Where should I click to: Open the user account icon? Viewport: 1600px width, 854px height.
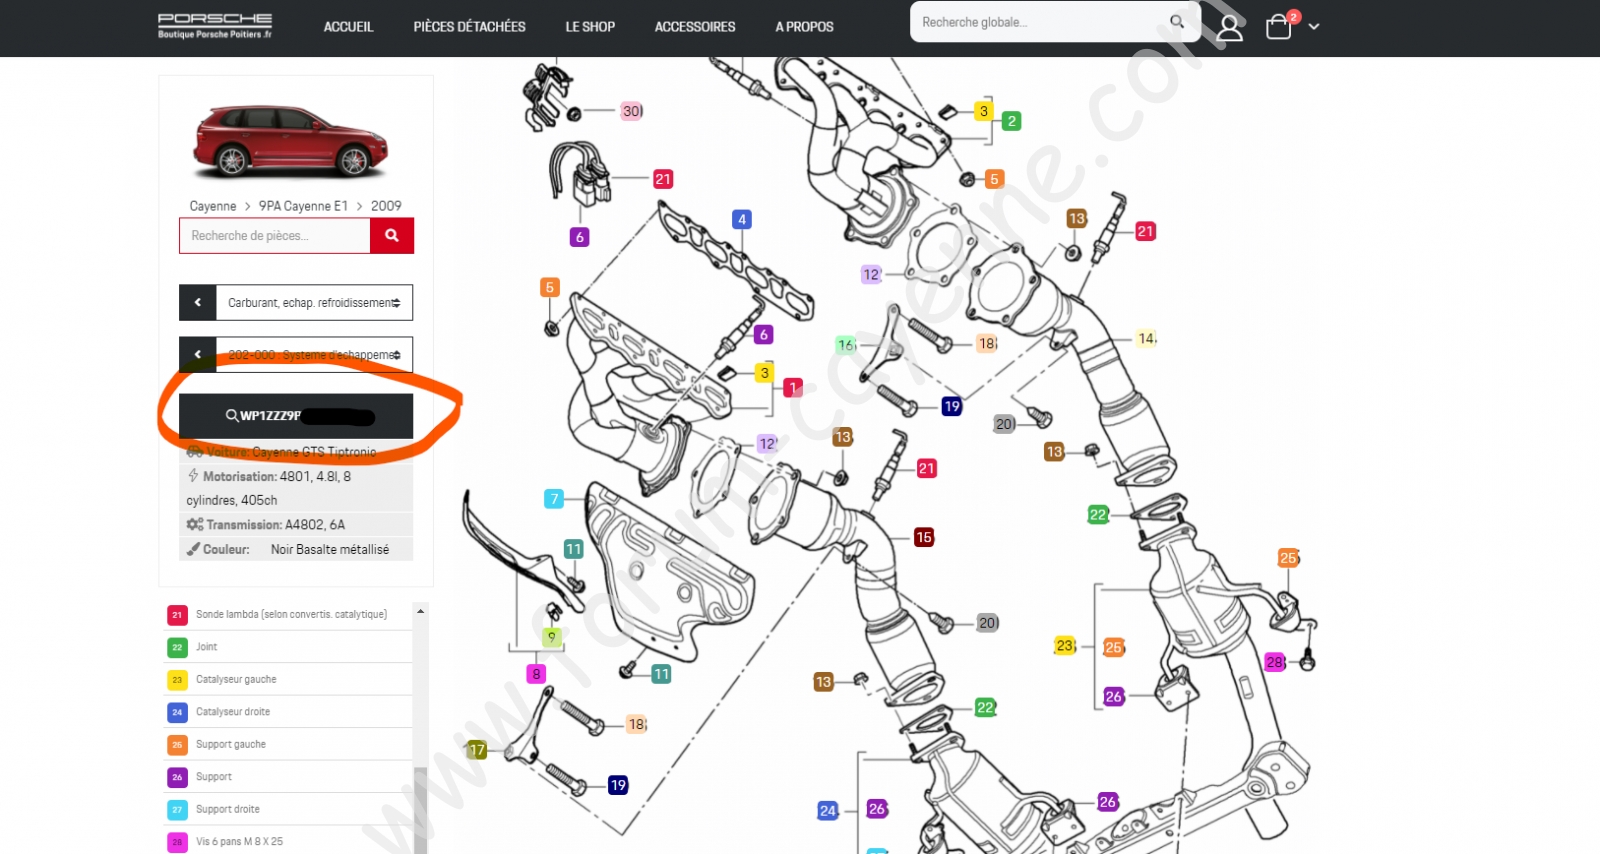(1230, 28)
